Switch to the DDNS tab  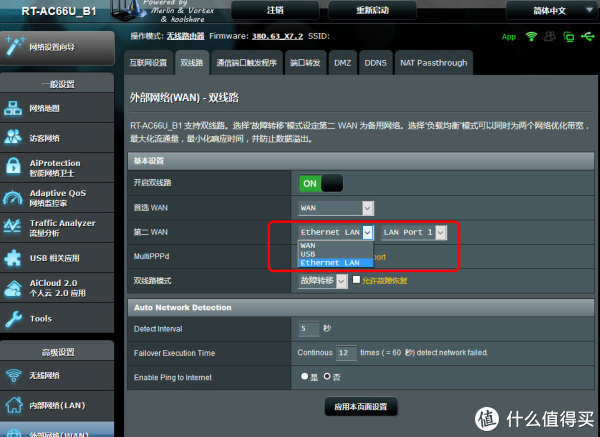click(375, 63)
